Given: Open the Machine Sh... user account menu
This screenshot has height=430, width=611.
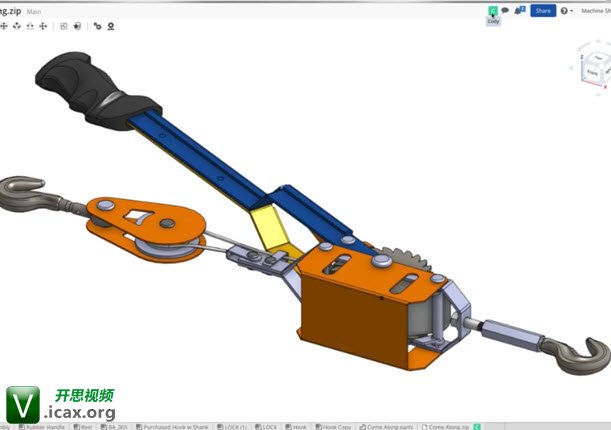Looking at the screenshot, I should 596,11.
